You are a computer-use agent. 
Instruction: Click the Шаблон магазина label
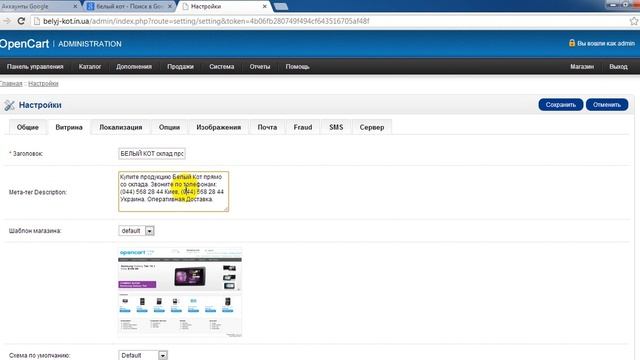(35, 231)
